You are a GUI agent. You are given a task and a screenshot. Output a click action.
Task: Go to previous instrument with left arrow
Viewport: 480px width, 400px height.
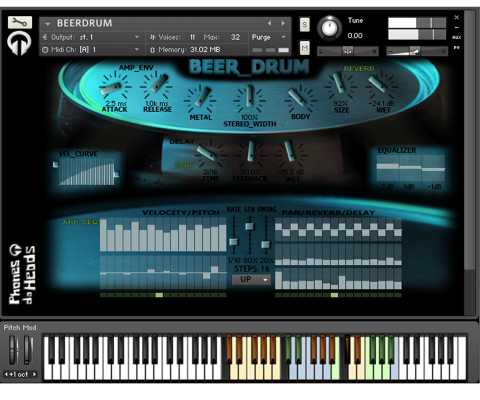(269, 23)
